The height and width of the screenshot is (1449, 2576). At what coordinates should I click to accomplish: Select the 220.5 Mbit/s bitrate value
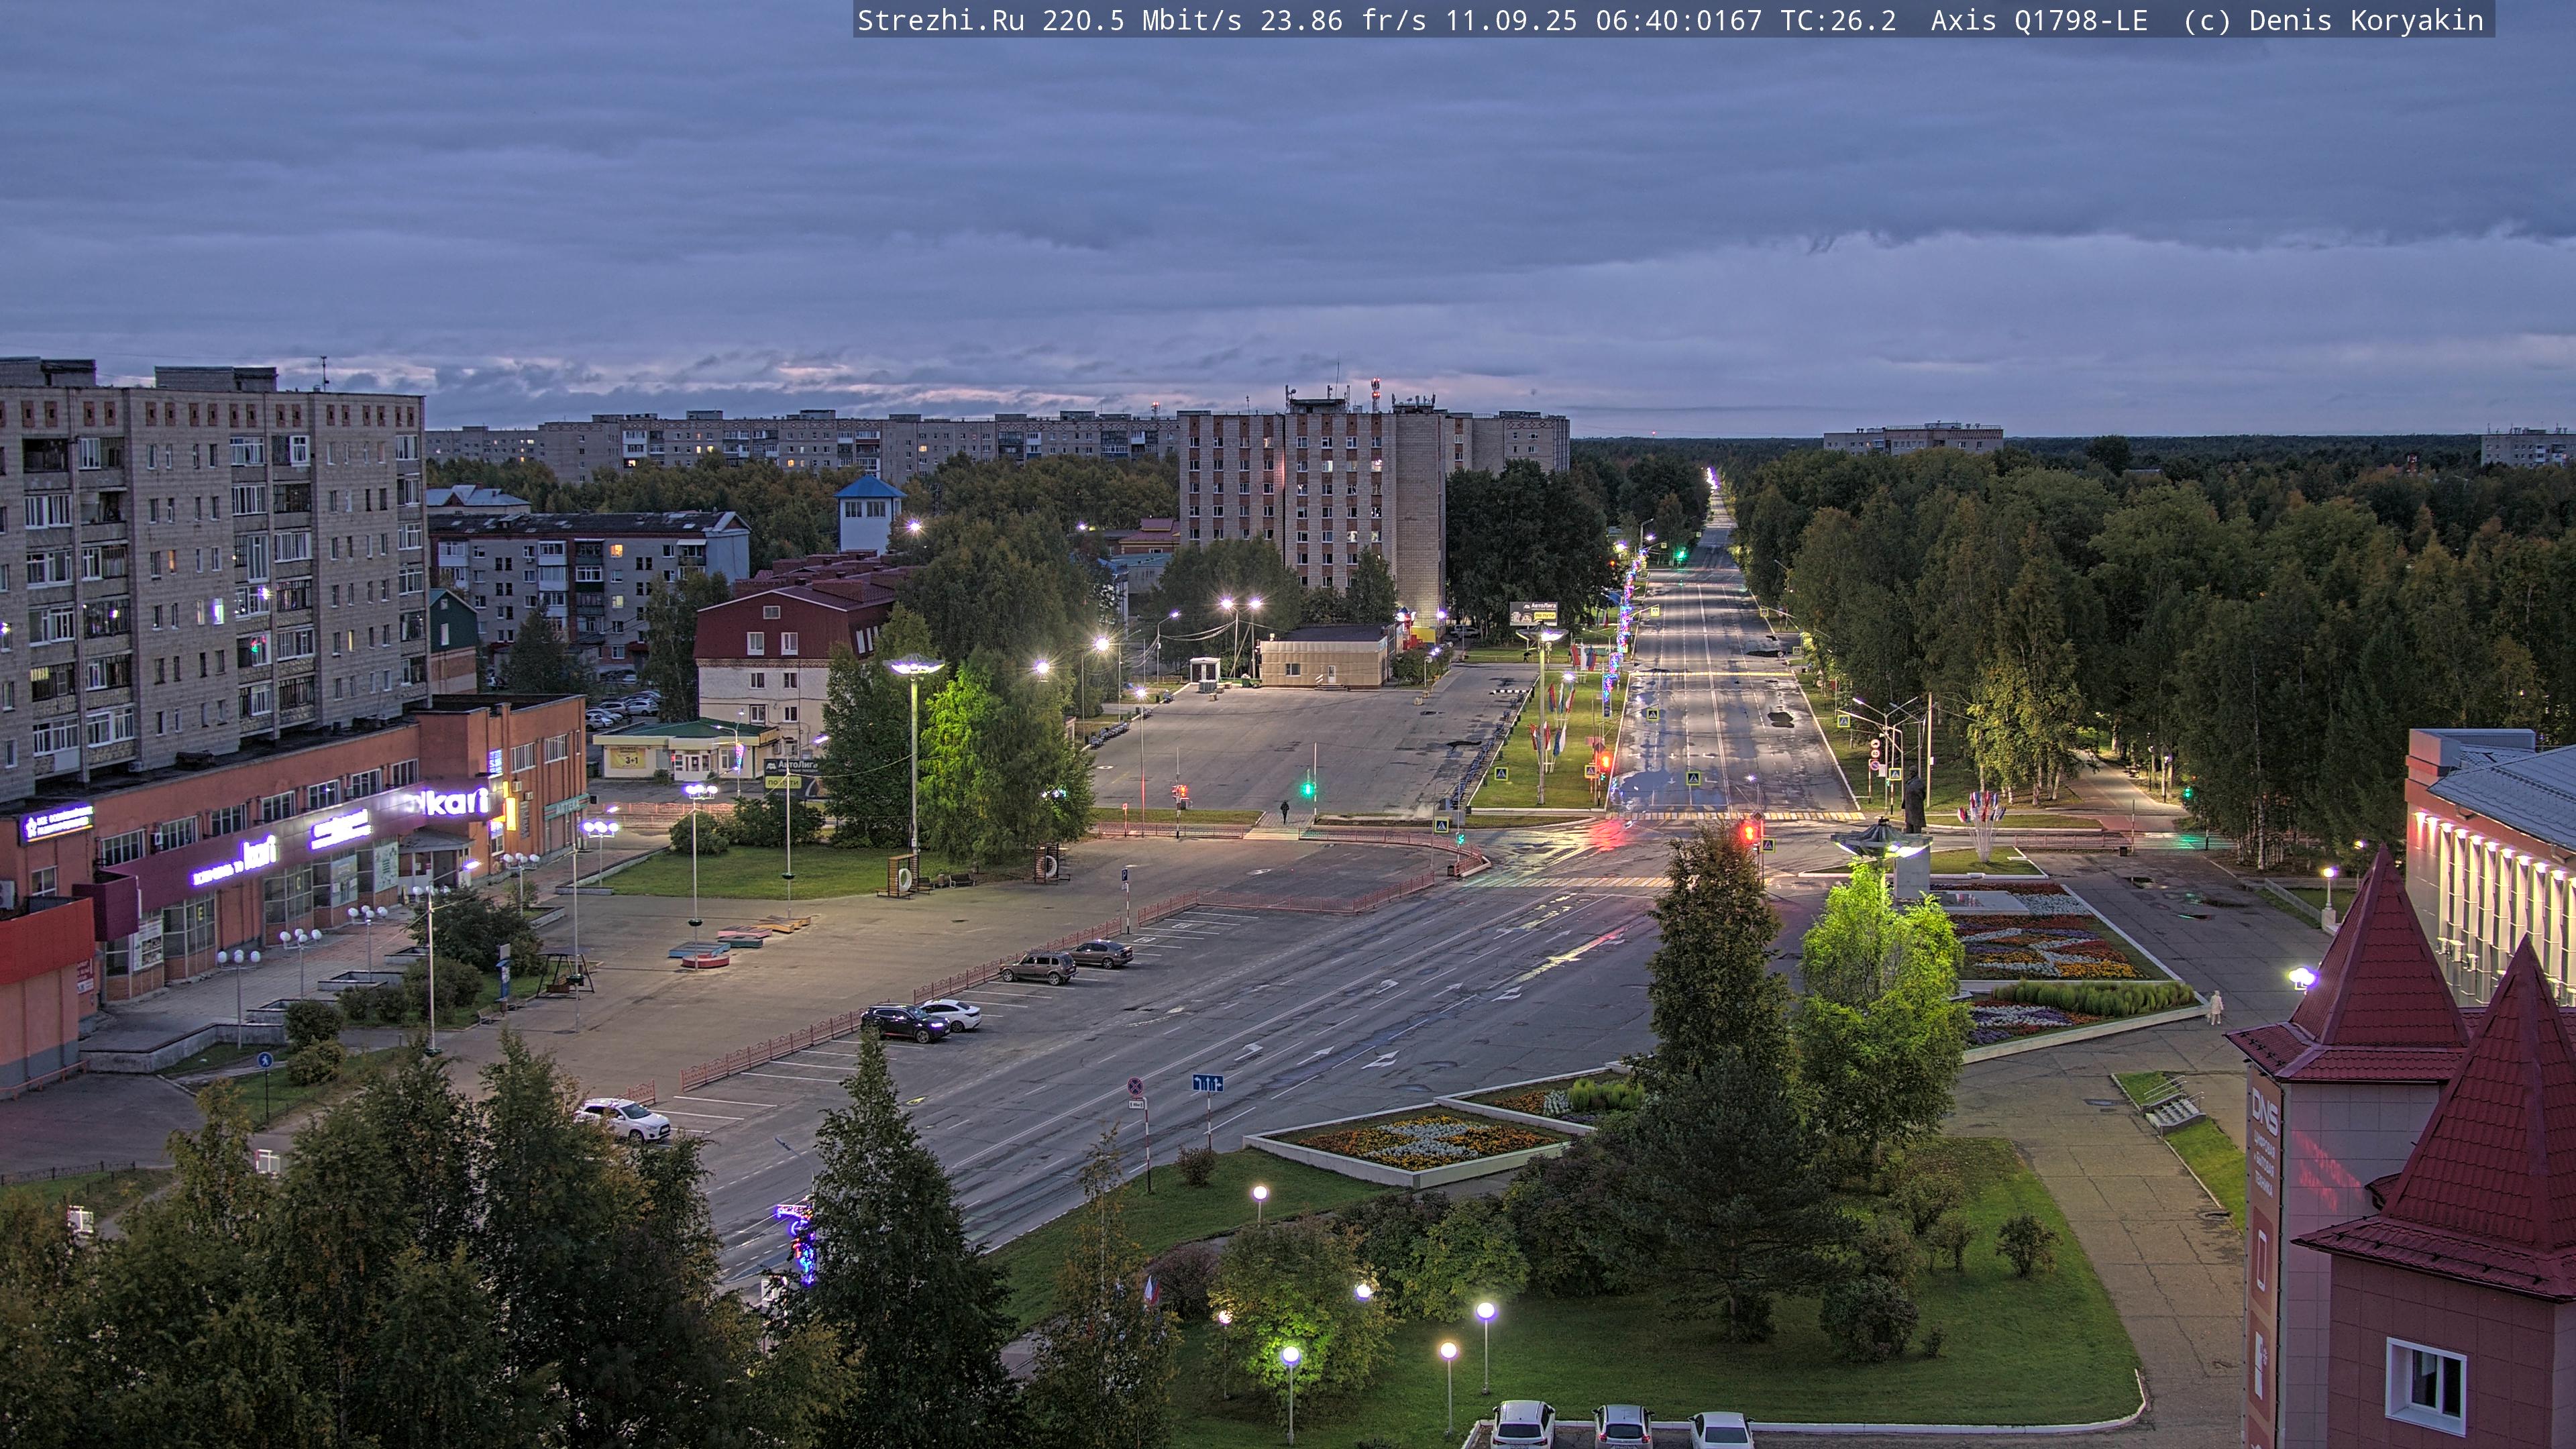(1141, 21)
